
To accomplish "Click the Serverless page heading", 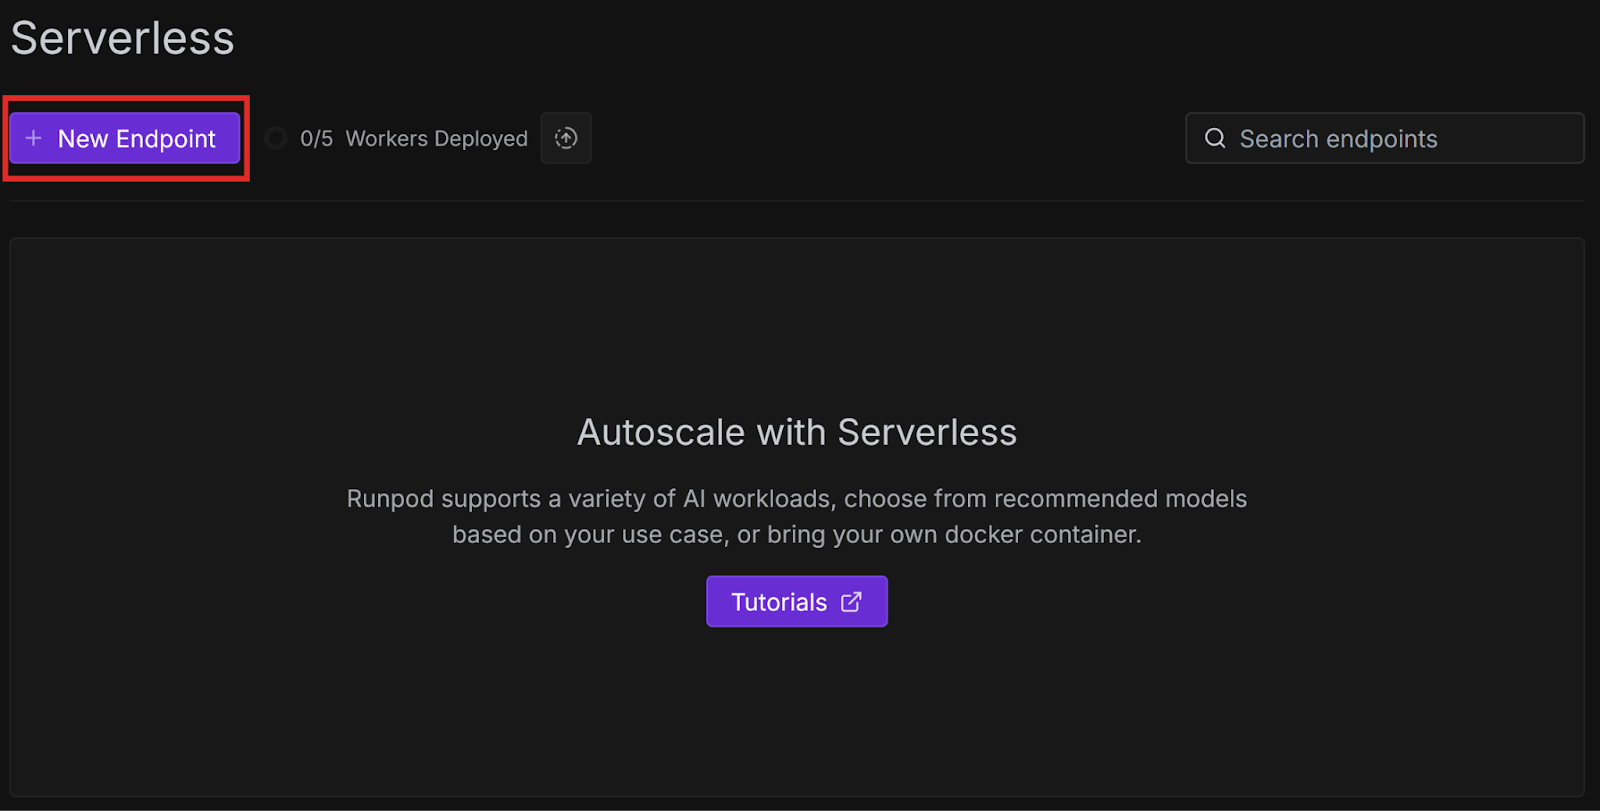I will pos(122,38).
